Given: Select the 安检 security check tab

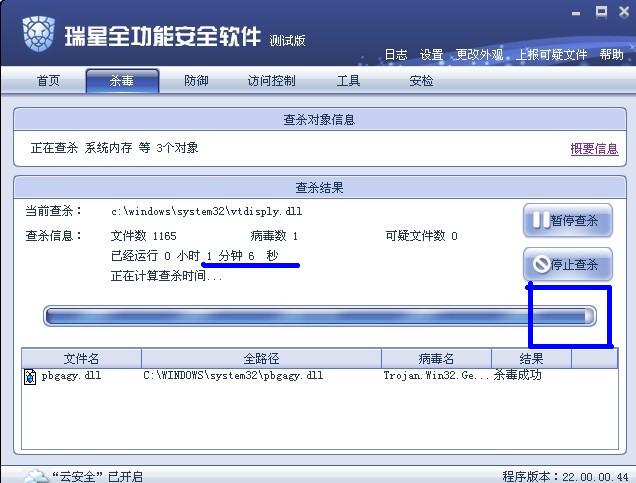Looking at the screenshot, I should (x=421, y=81).
